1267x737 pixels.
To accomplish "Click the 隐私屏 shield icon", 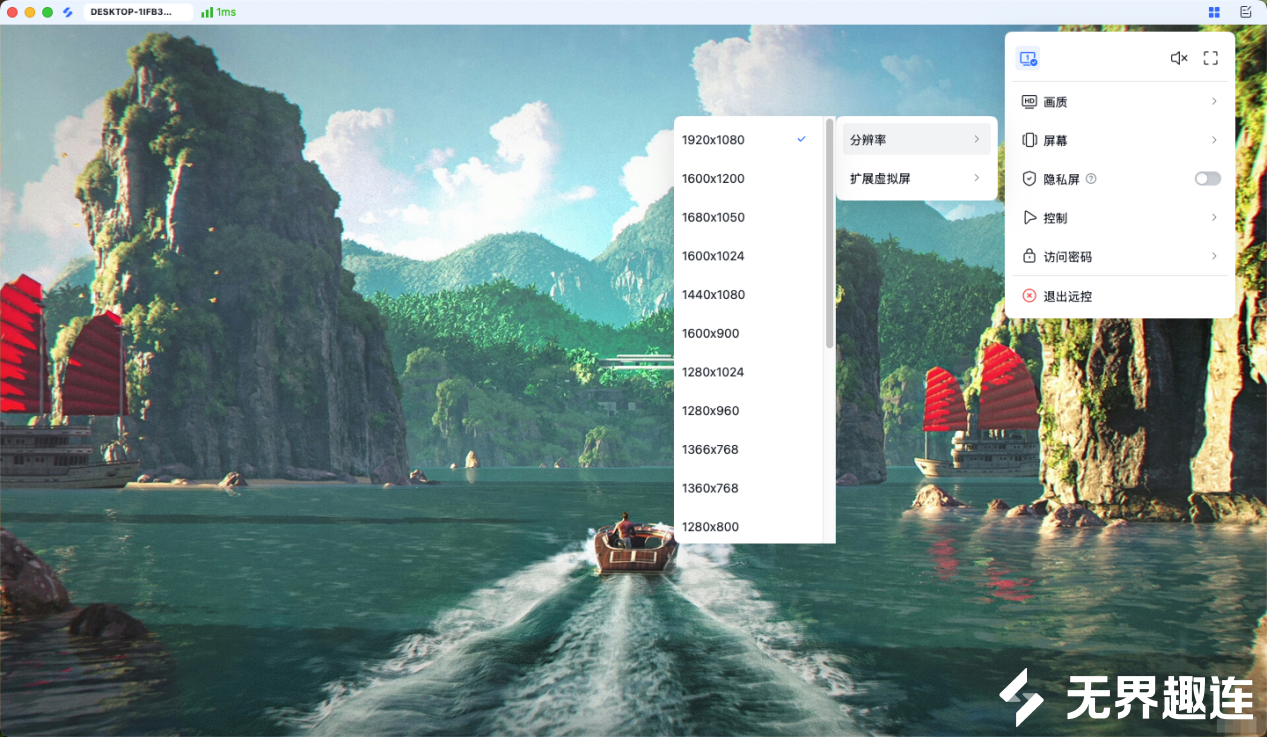I will tap(1029, 178).
